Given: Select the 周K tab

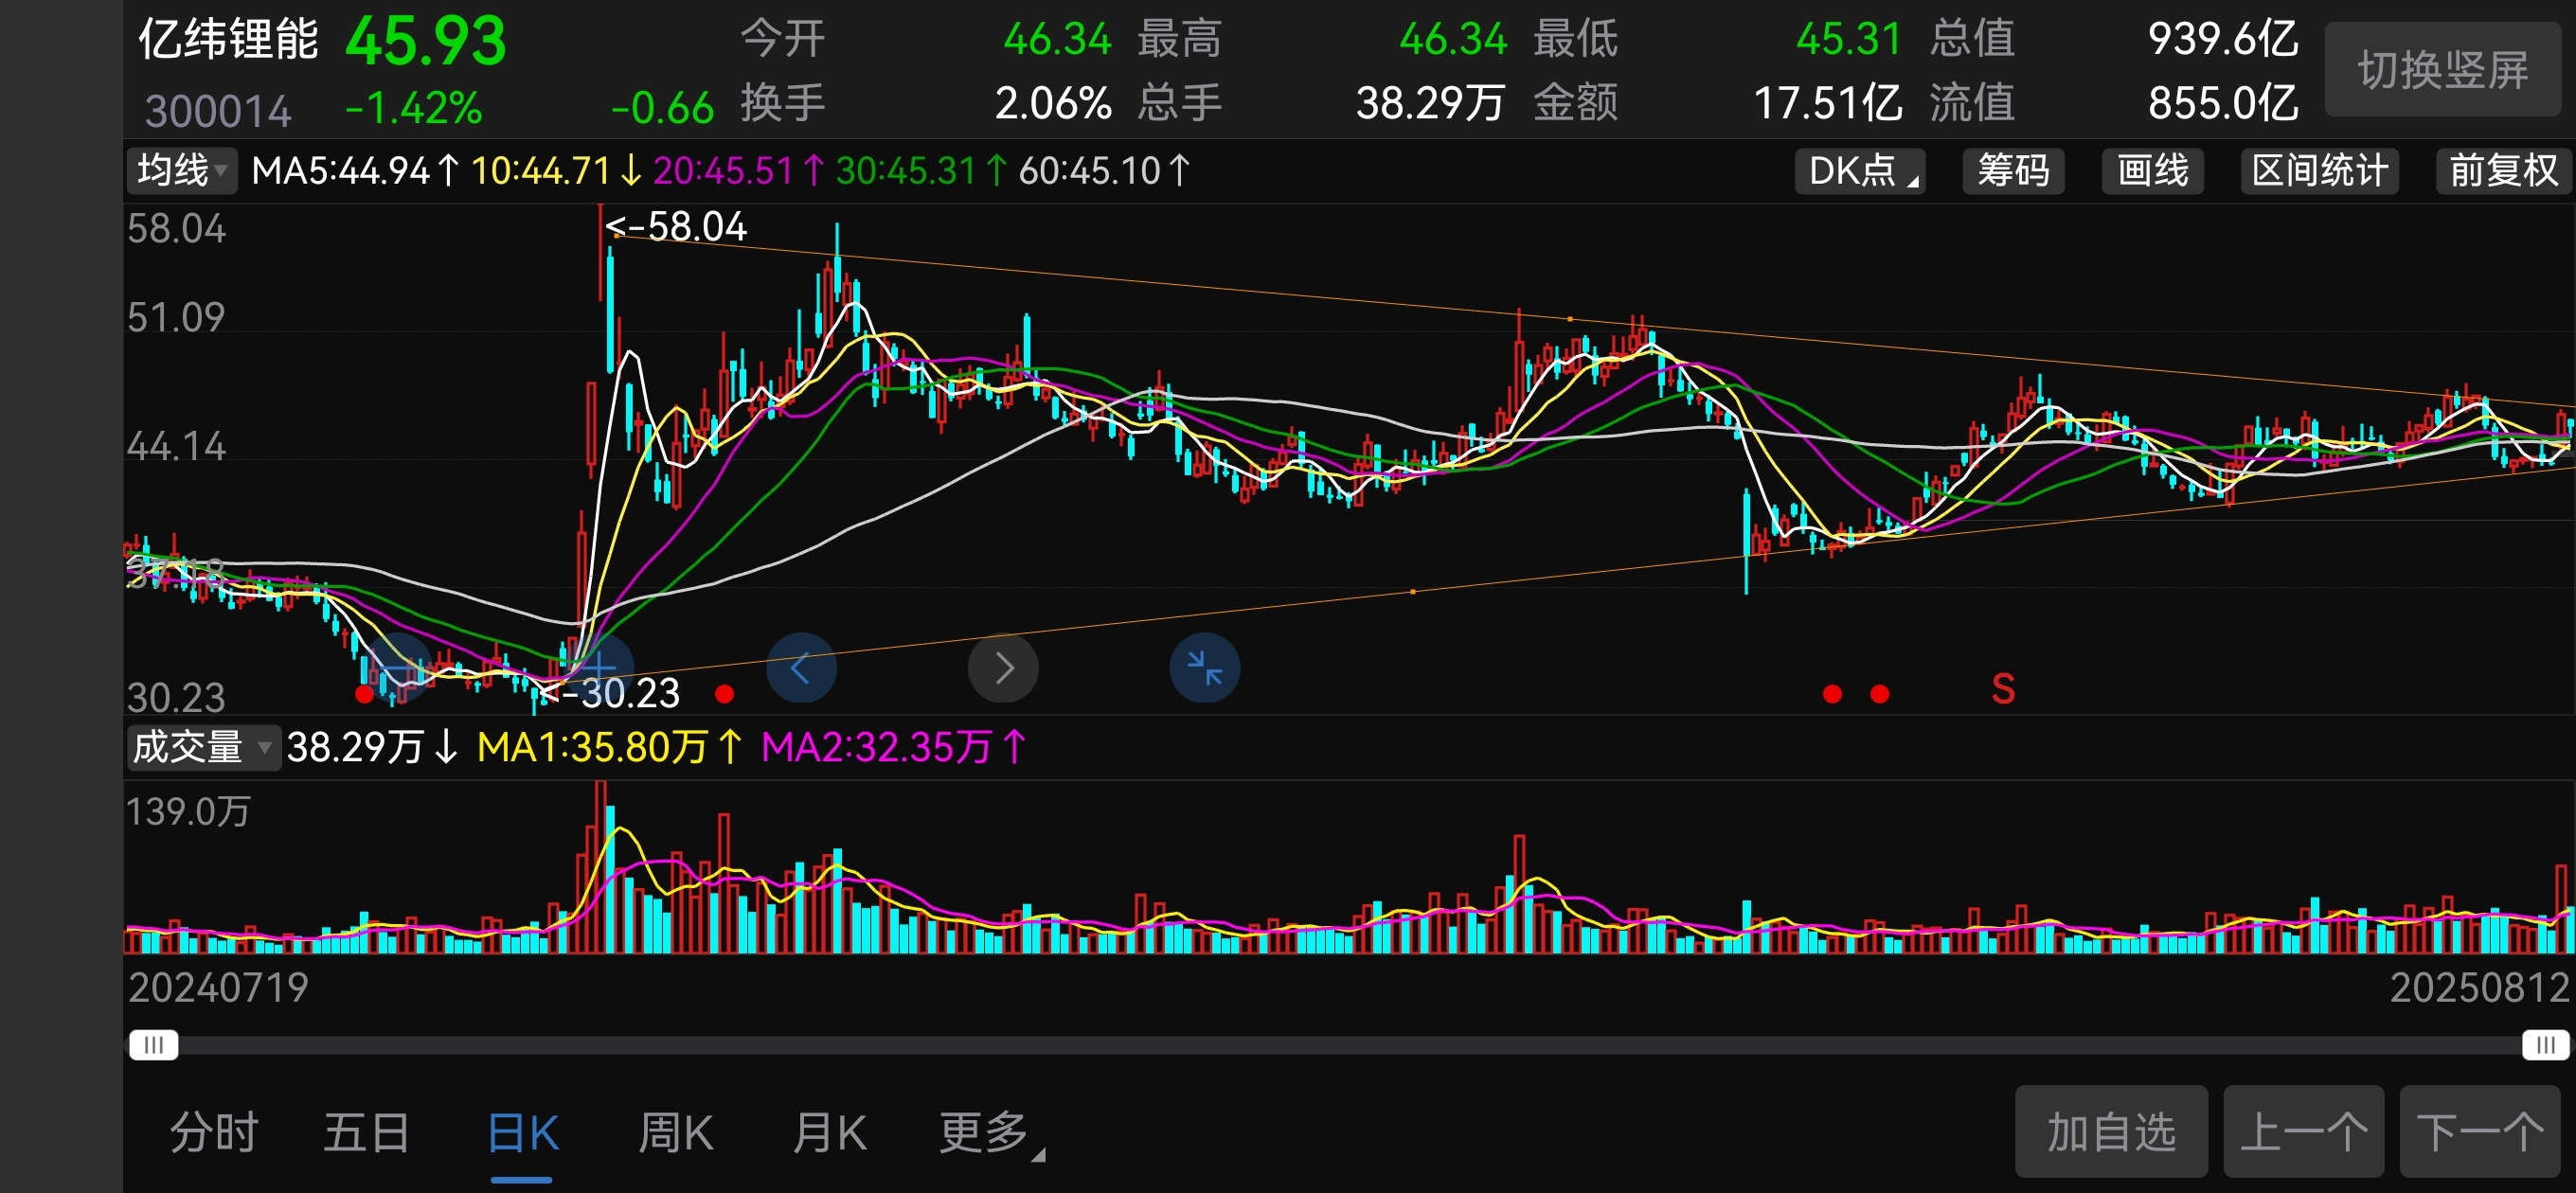Looking at the screenshot, I should (x=676, y=1133).
